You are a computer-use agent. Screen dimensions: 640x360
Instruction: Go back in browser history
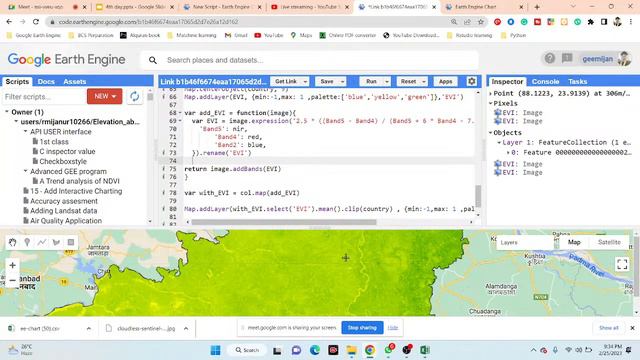9,22
